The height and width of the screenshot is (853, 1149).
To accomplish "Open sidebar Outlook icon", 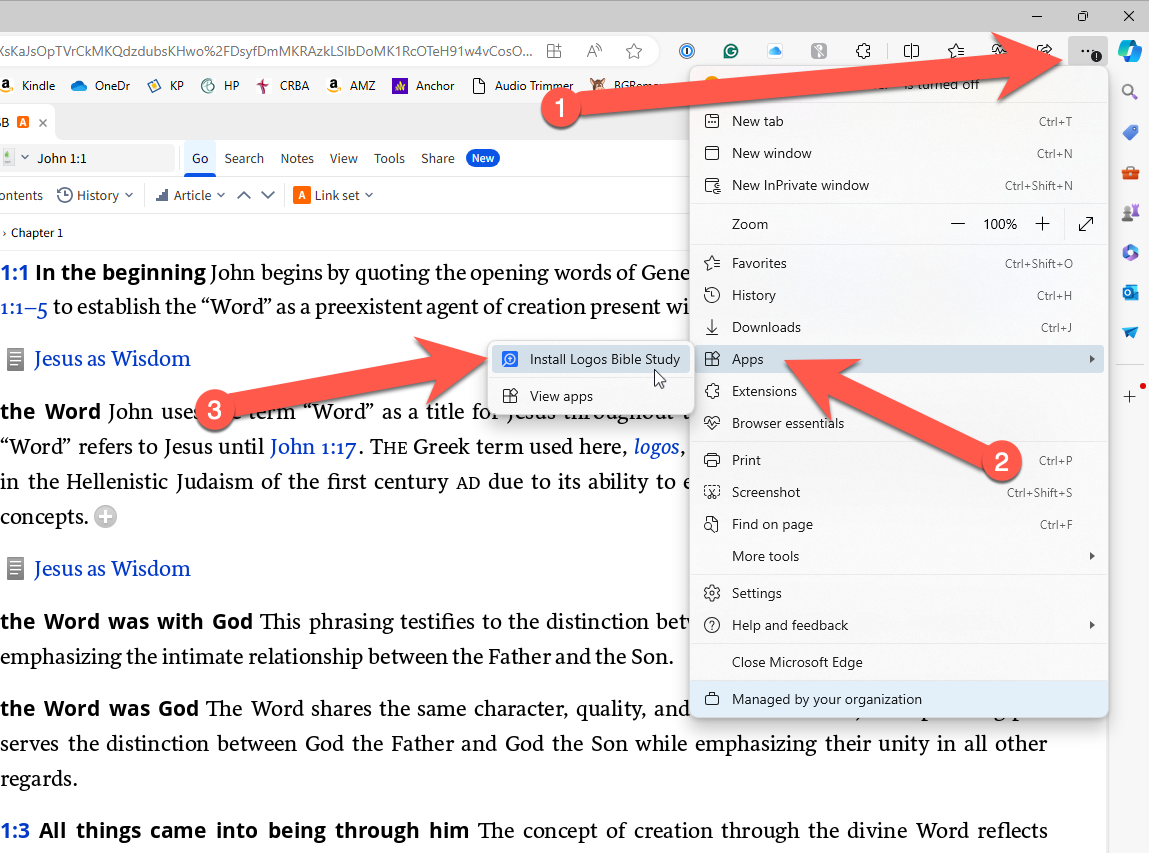I will tap(1129, 292).
